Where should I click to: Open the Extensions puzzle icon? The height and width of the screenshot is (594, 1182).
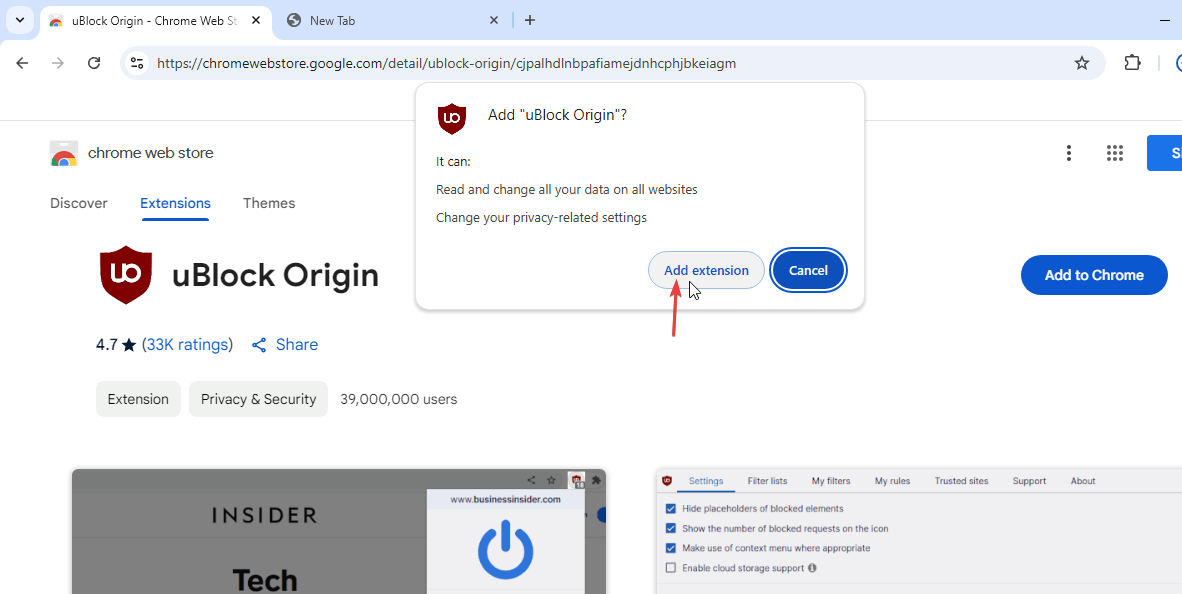pos(1132,63)
